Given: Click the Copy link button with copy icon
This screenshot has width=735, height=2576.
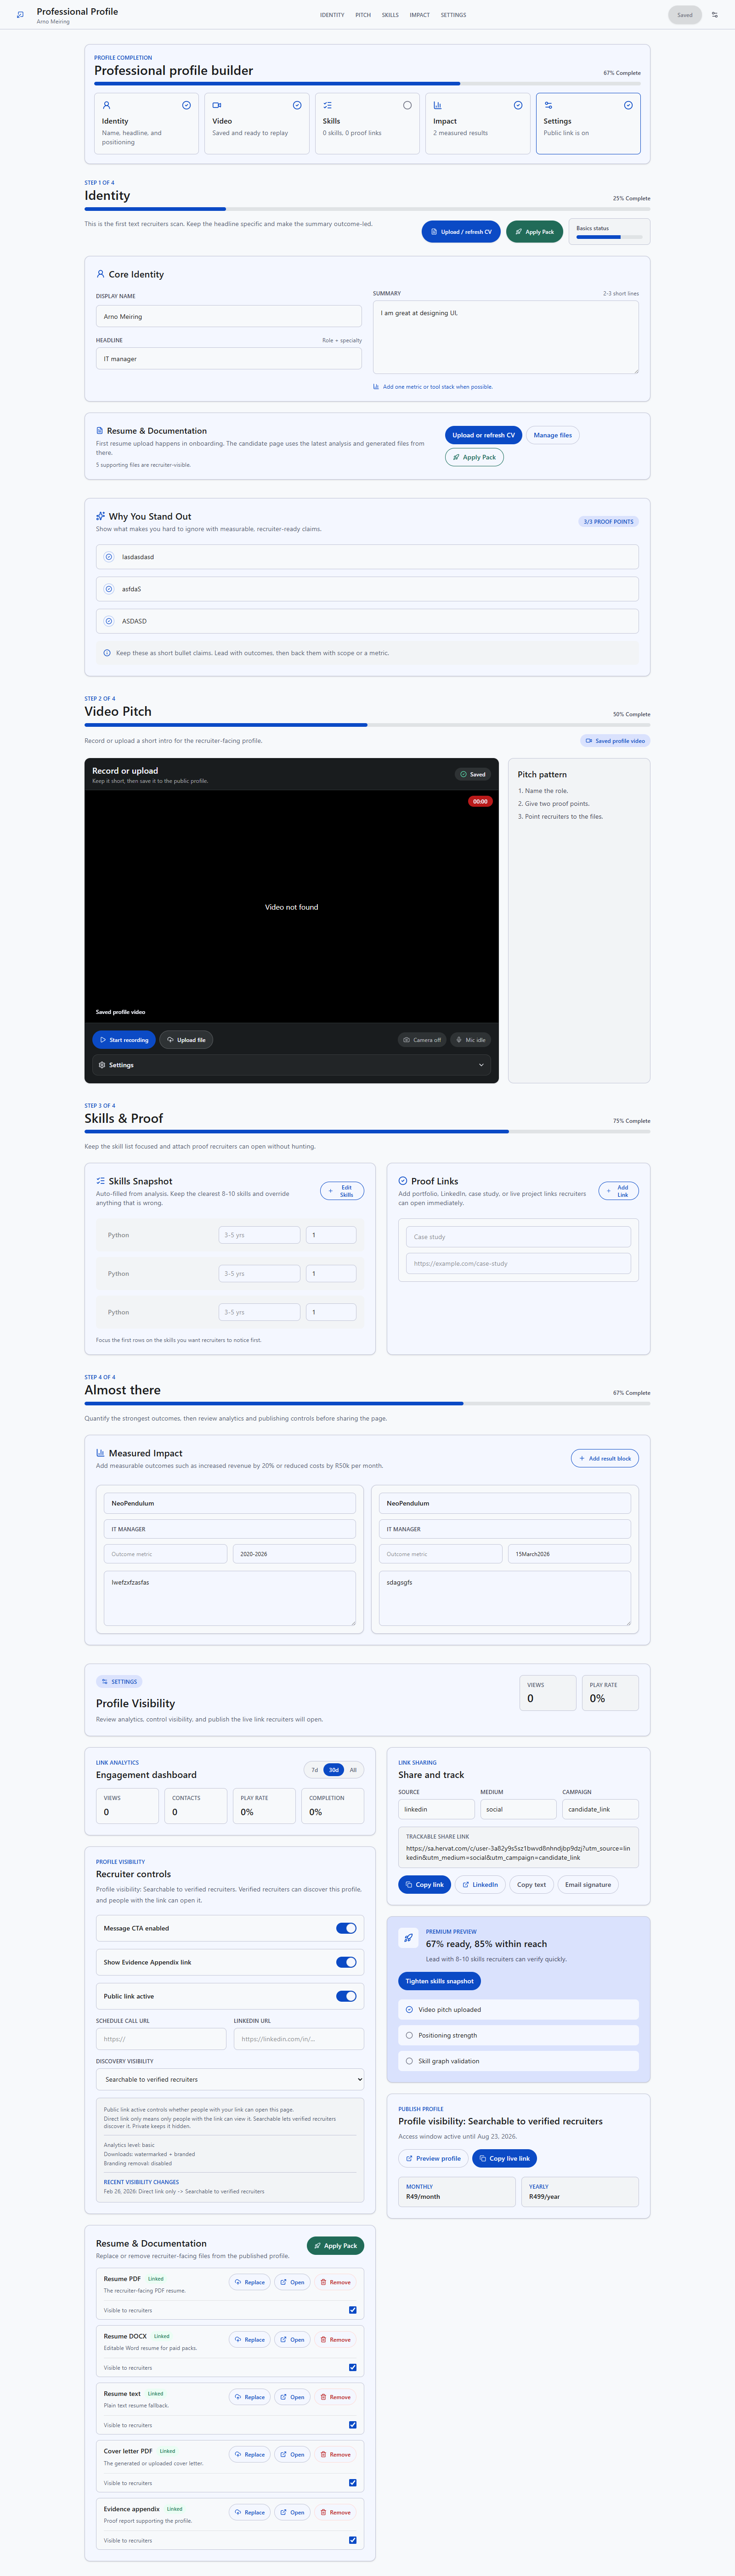Looking at the screenshot, I should pos(424,1885).
